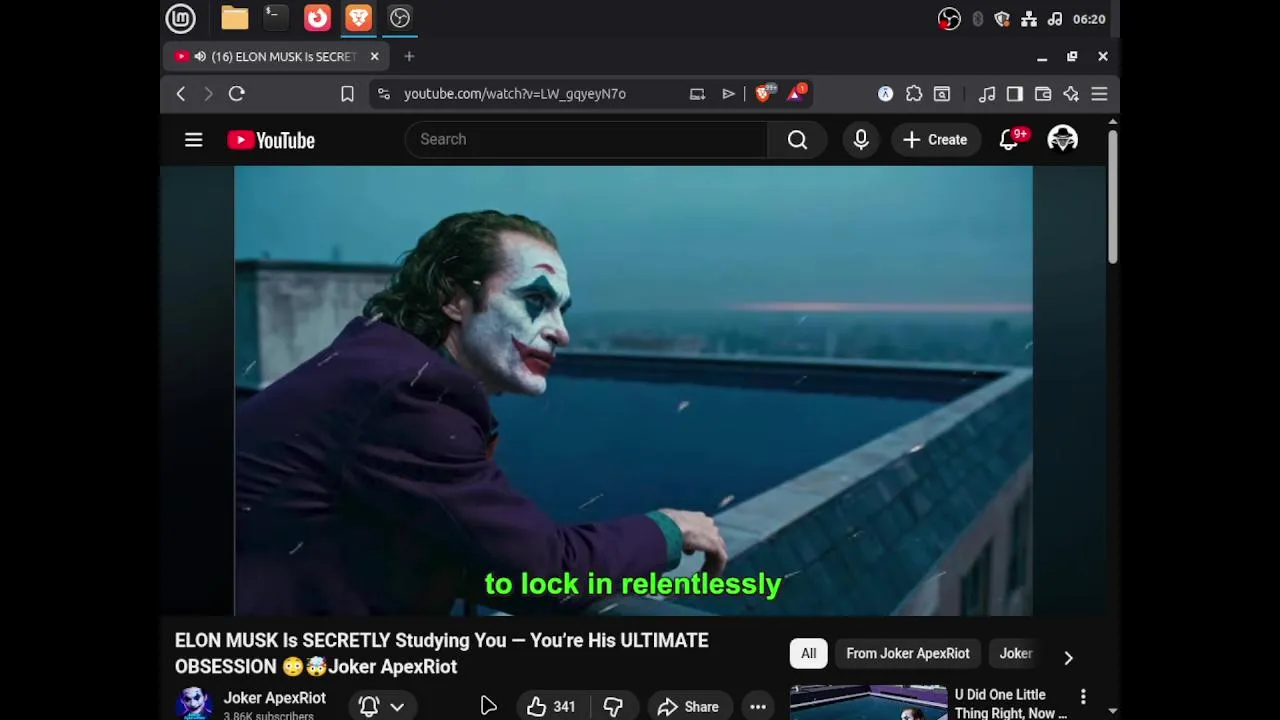1280x720 pixels.
Task: Open Joker ApexRiot channel name
Action: [275, 698]
